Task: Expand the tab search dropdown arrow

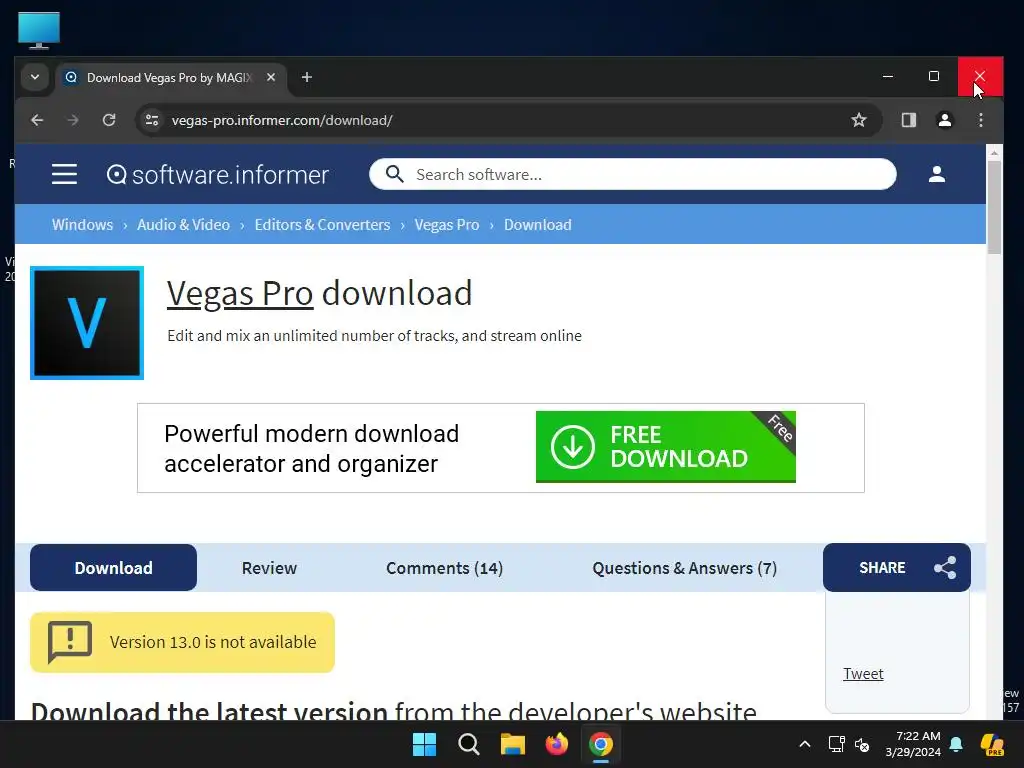Action: point(35,77)
